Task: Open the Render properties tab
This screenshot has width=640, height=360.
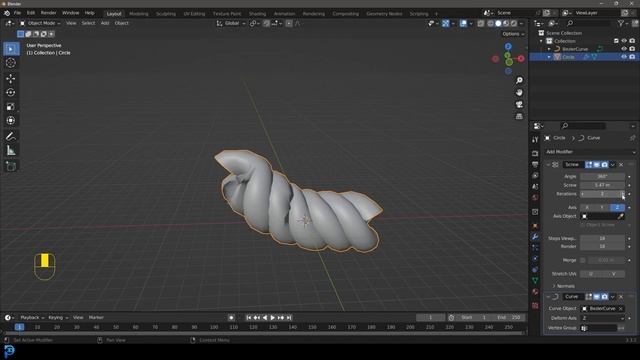Action: tap(535, 153)
